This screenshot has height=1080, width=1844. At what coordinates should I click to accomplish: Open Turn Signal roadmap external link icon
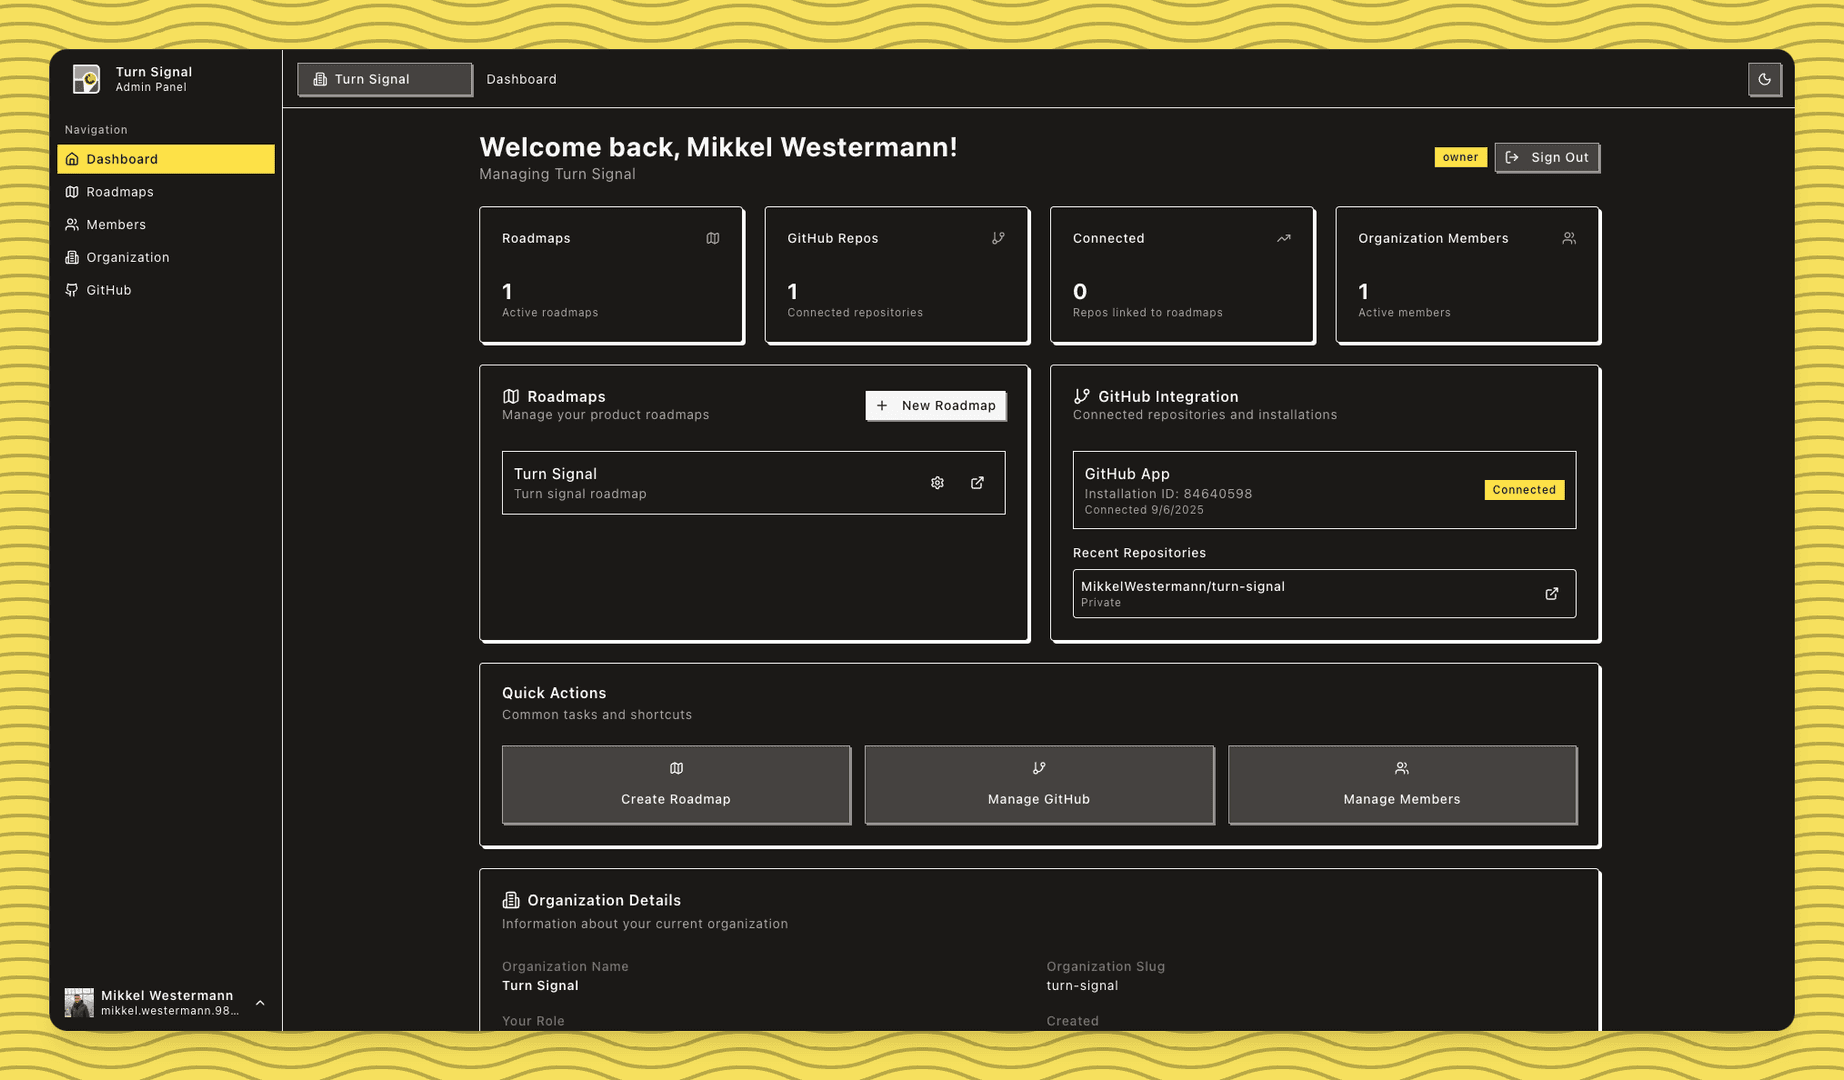coord(977,483)
